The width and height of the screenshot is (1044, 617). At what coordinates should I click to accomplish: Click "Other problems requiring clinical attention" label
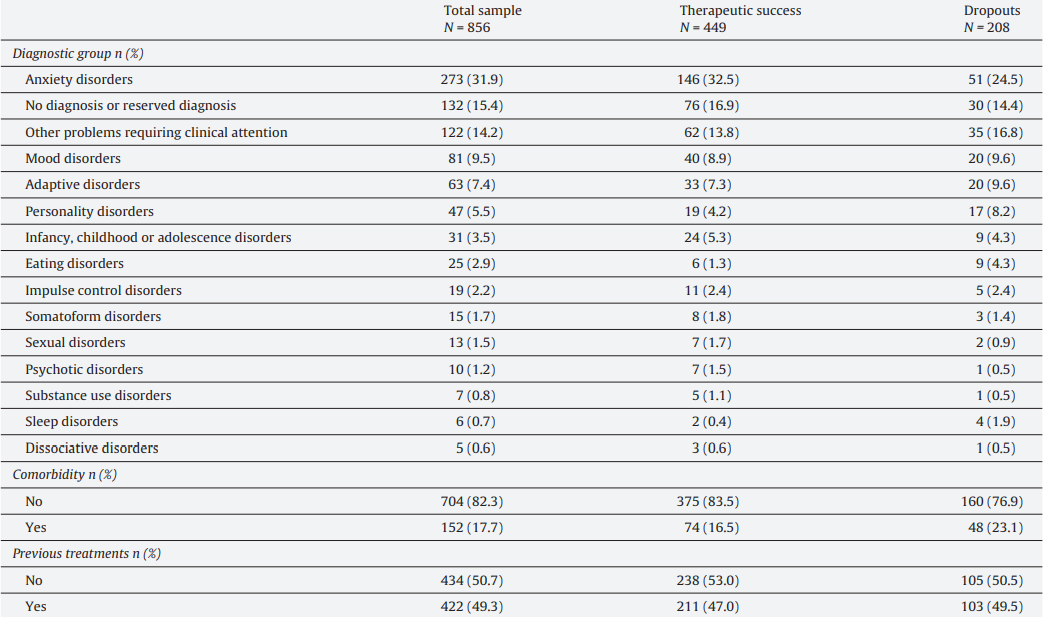(x=156, y=132)
